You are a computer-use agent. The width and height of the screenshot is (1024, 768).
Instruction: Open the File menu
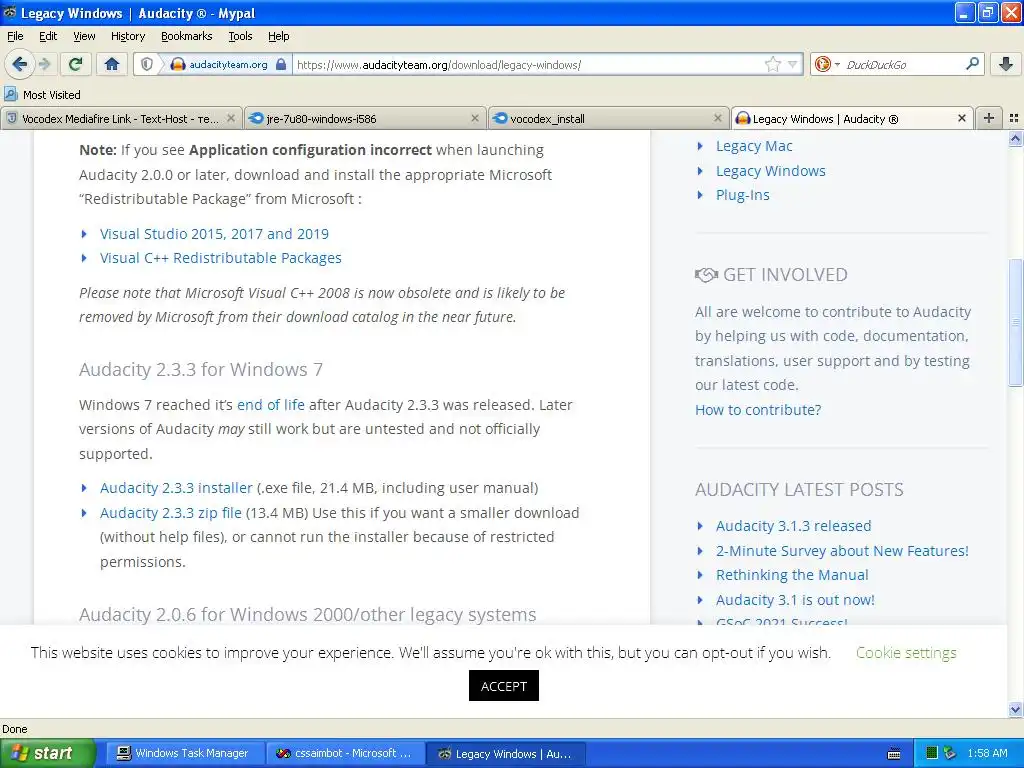point(15,36)
